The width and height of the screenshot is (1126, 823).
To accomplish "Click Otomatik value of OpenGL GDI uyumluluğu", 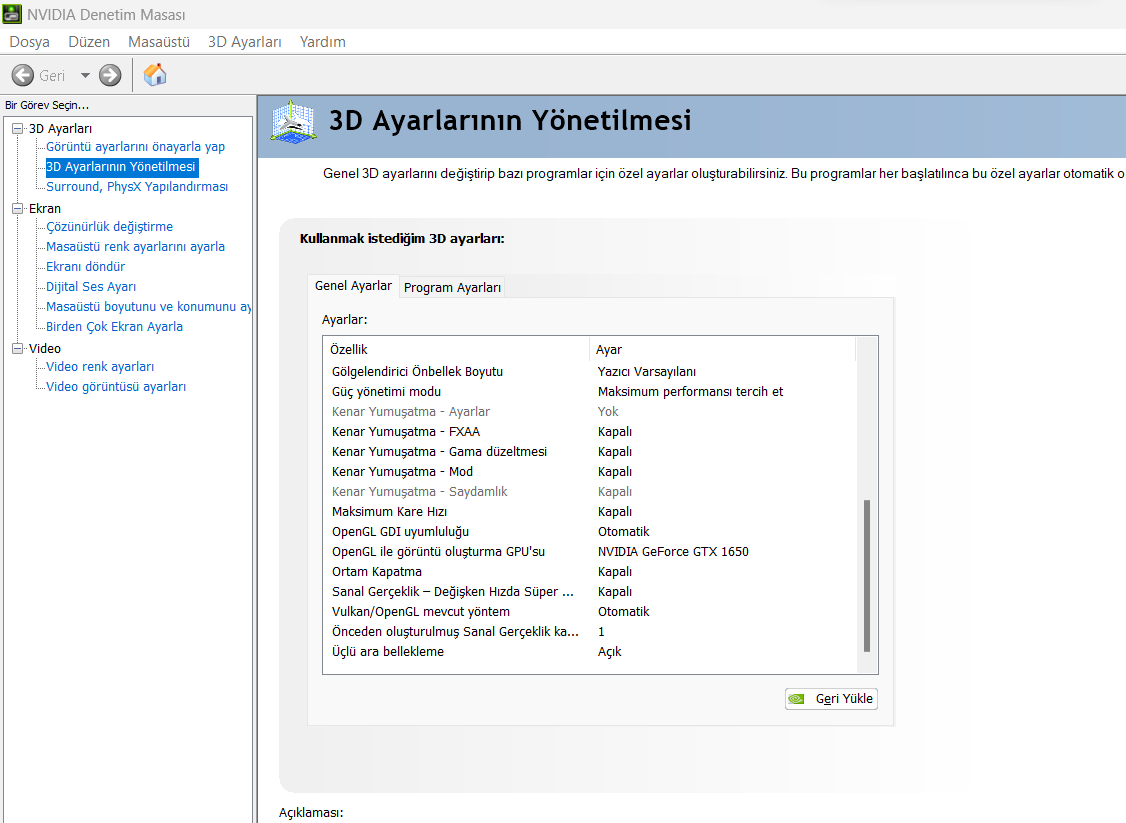I will [x=623, y=531].
